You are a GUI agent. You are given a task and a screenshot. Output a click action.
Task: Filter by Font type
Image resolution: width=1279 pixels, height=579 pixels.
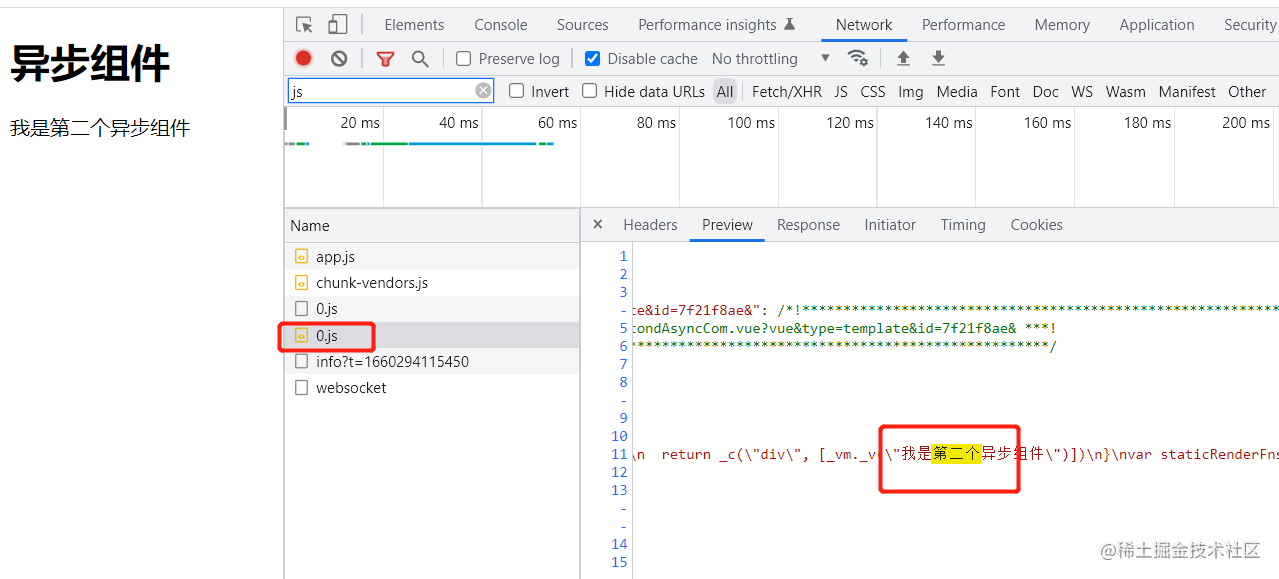[1005, 91]
